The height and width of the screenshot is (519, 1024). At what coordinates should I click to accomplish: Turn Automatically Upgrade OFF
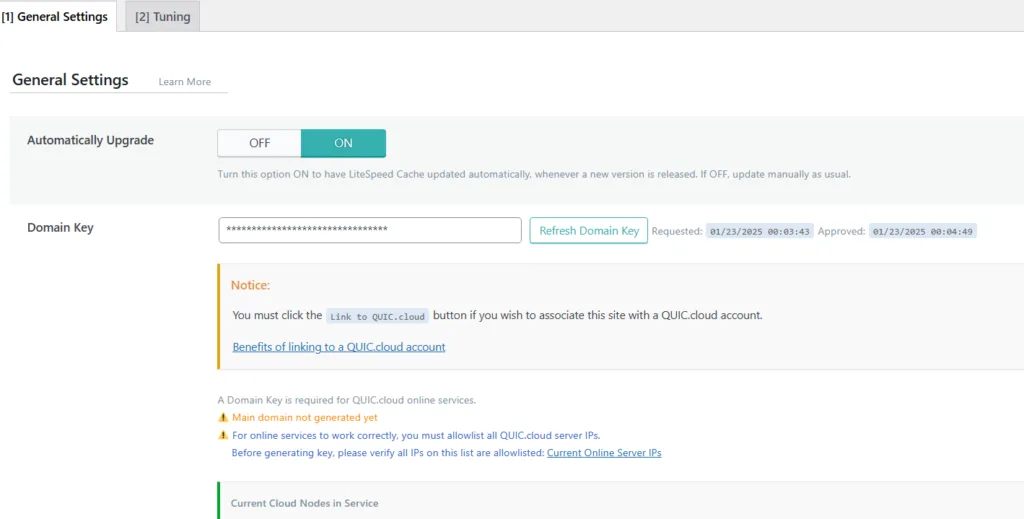click(x=259, y=143)
